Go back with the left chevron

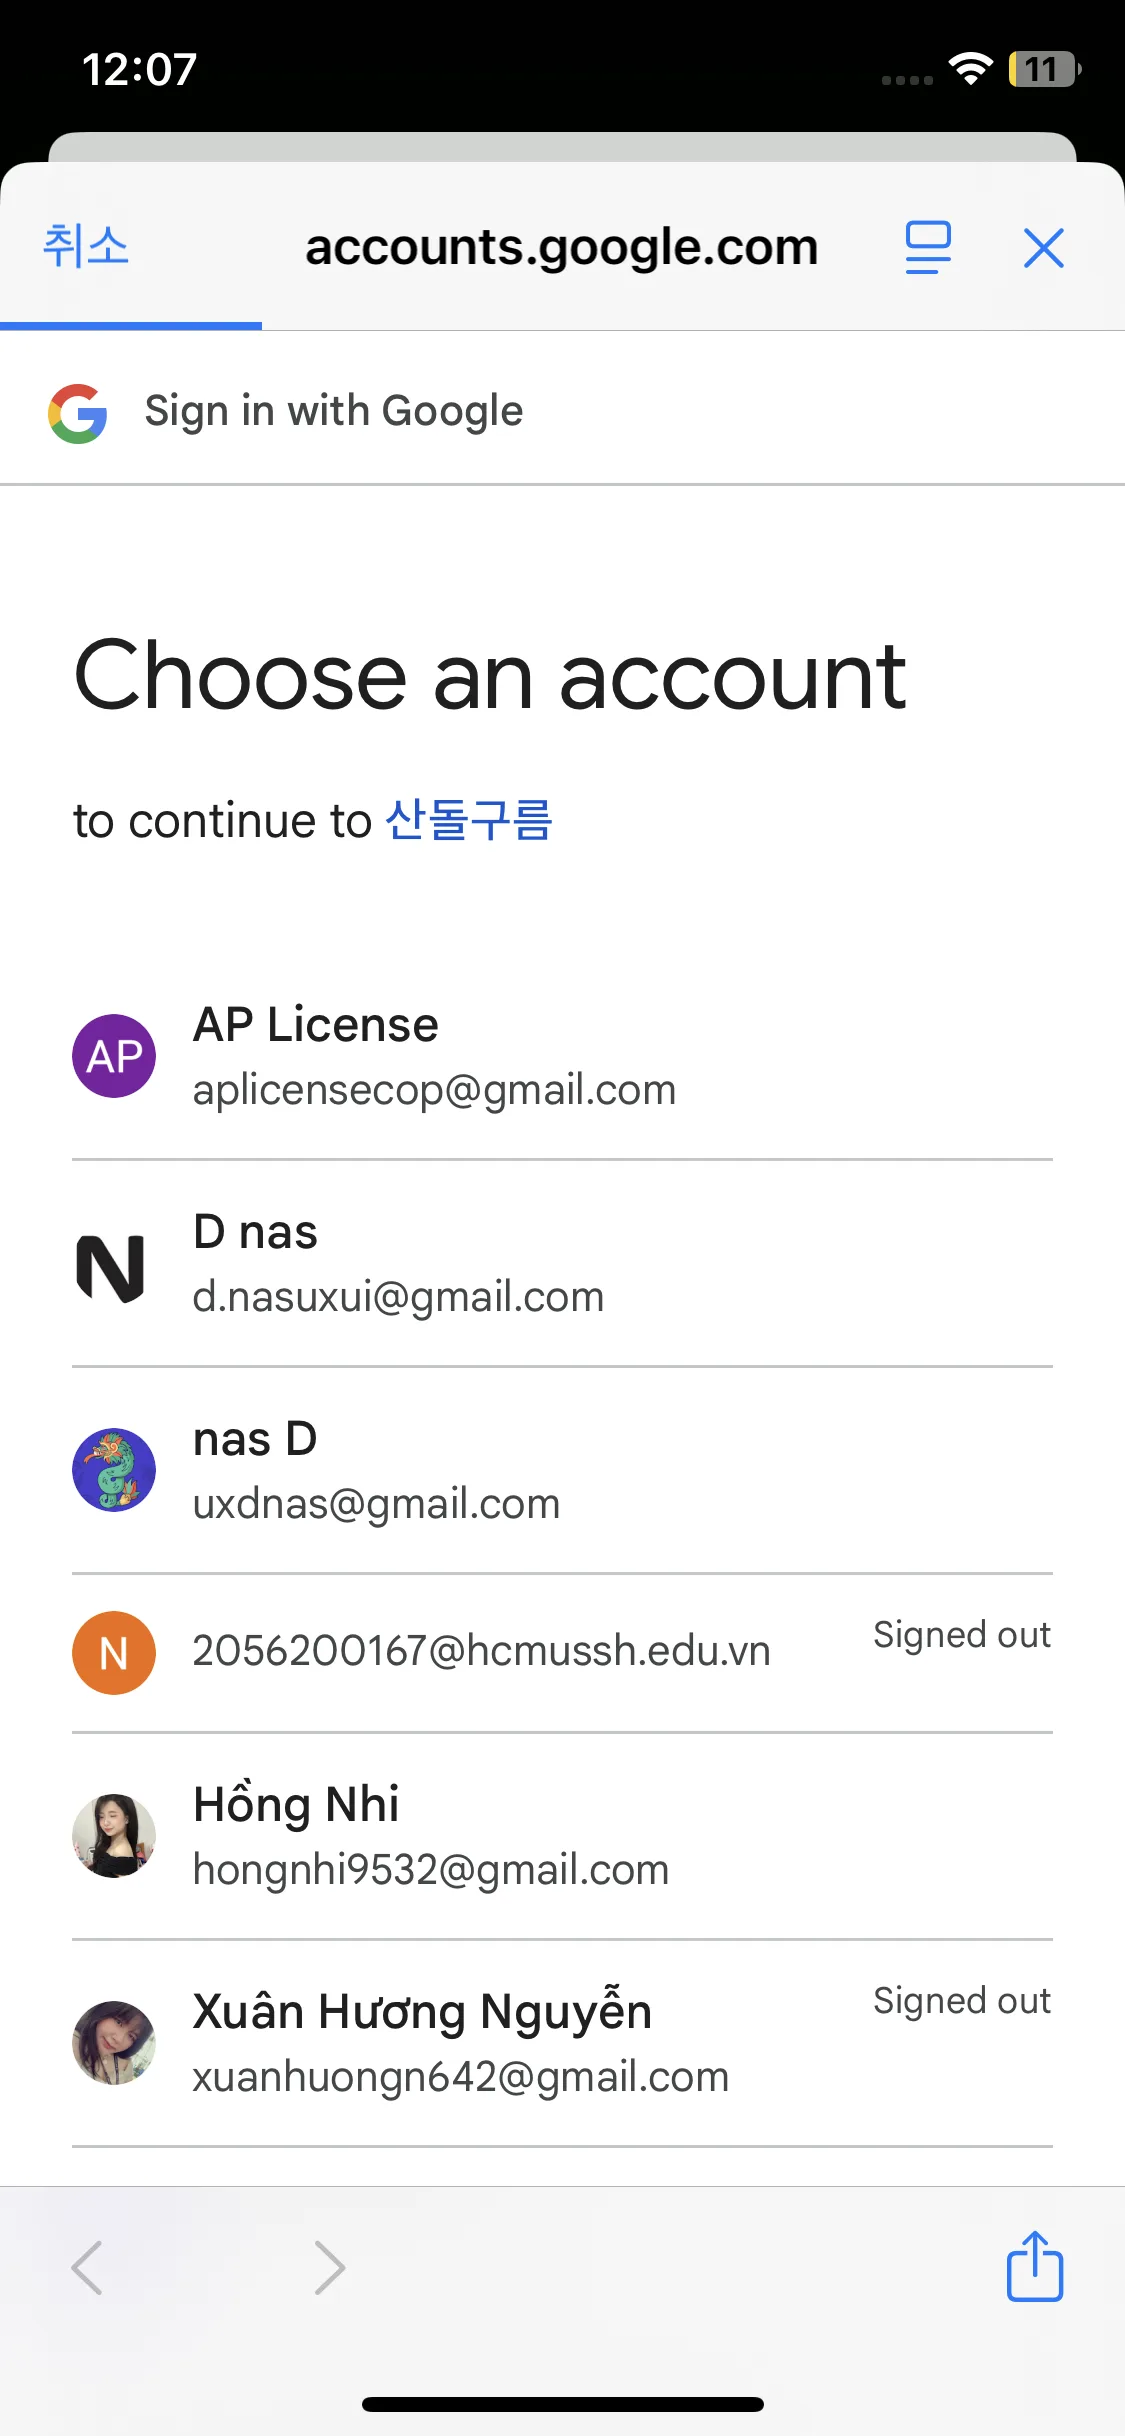click(x=88, y=2267)
